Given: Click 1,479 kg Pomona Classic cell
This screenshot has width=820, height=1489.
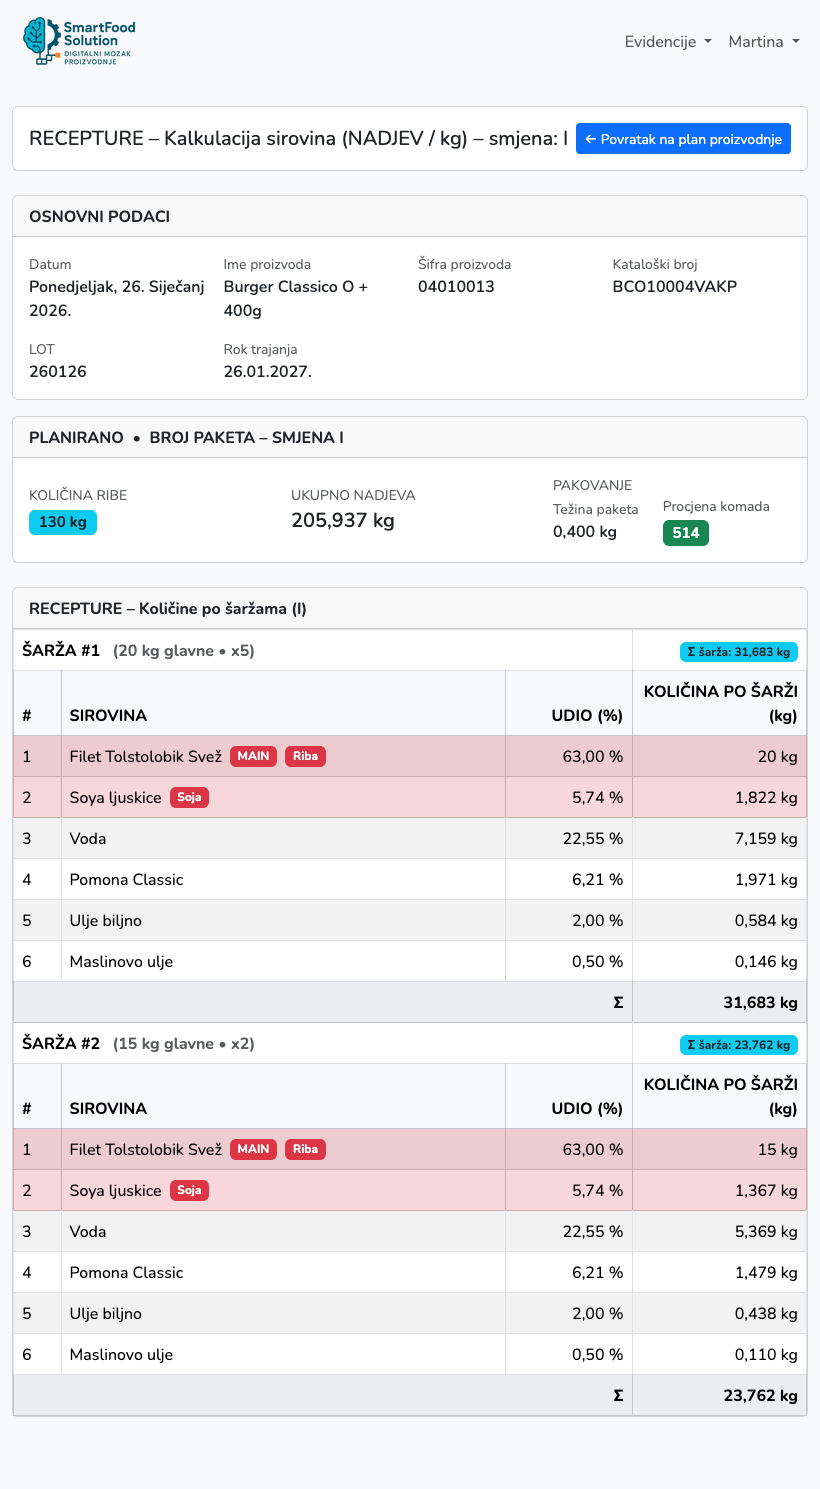Looking at the screenshot, I should 720,1272.
